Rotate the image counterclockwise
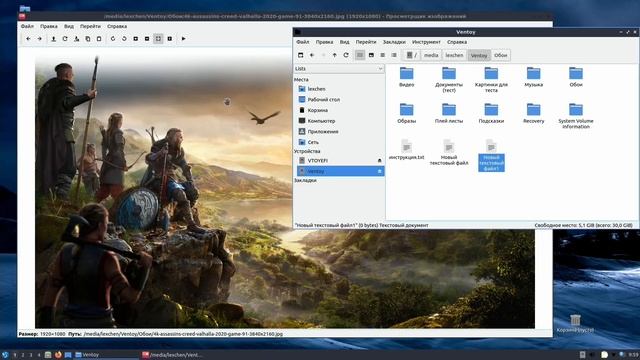Viewport: 640px width, 360px height. tap(124, 39)
